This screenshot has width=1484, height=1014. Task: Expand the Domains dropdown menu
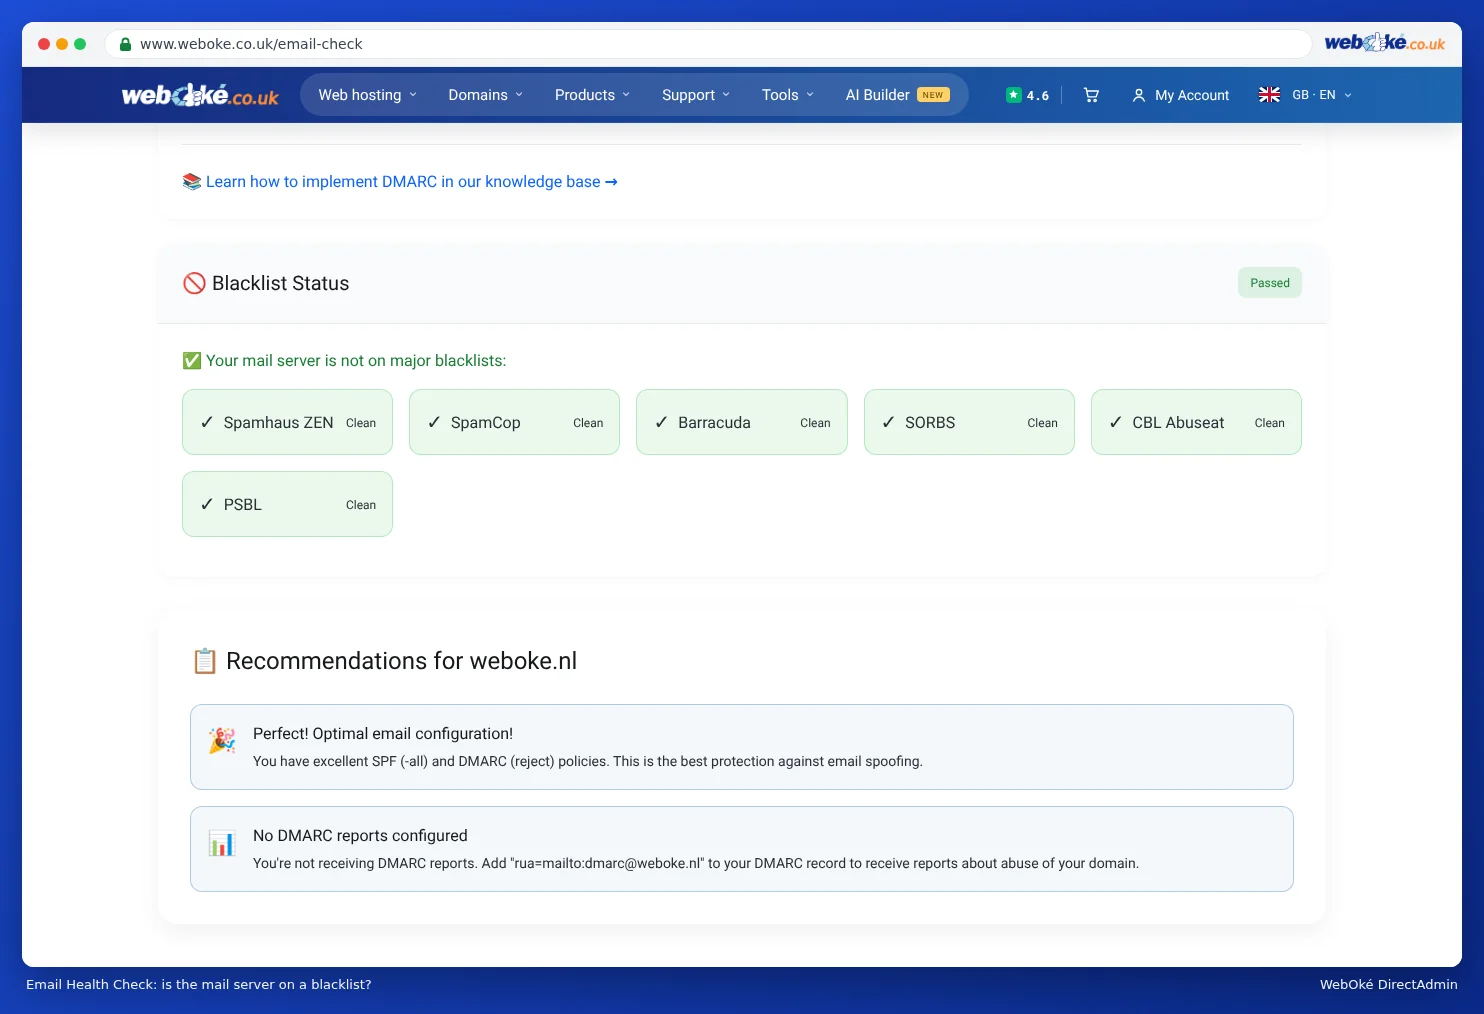485,95
